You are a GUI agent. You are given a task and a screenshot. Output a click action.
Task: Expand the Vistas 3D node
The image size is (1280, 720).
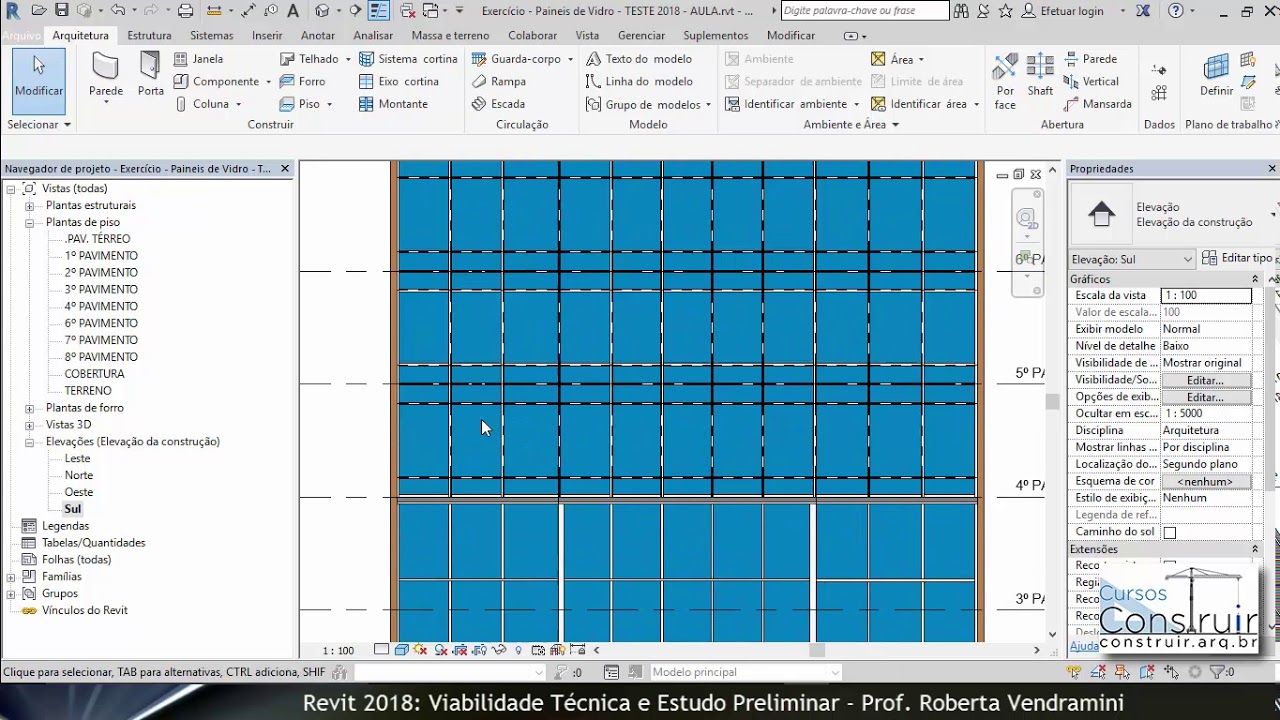30,425
